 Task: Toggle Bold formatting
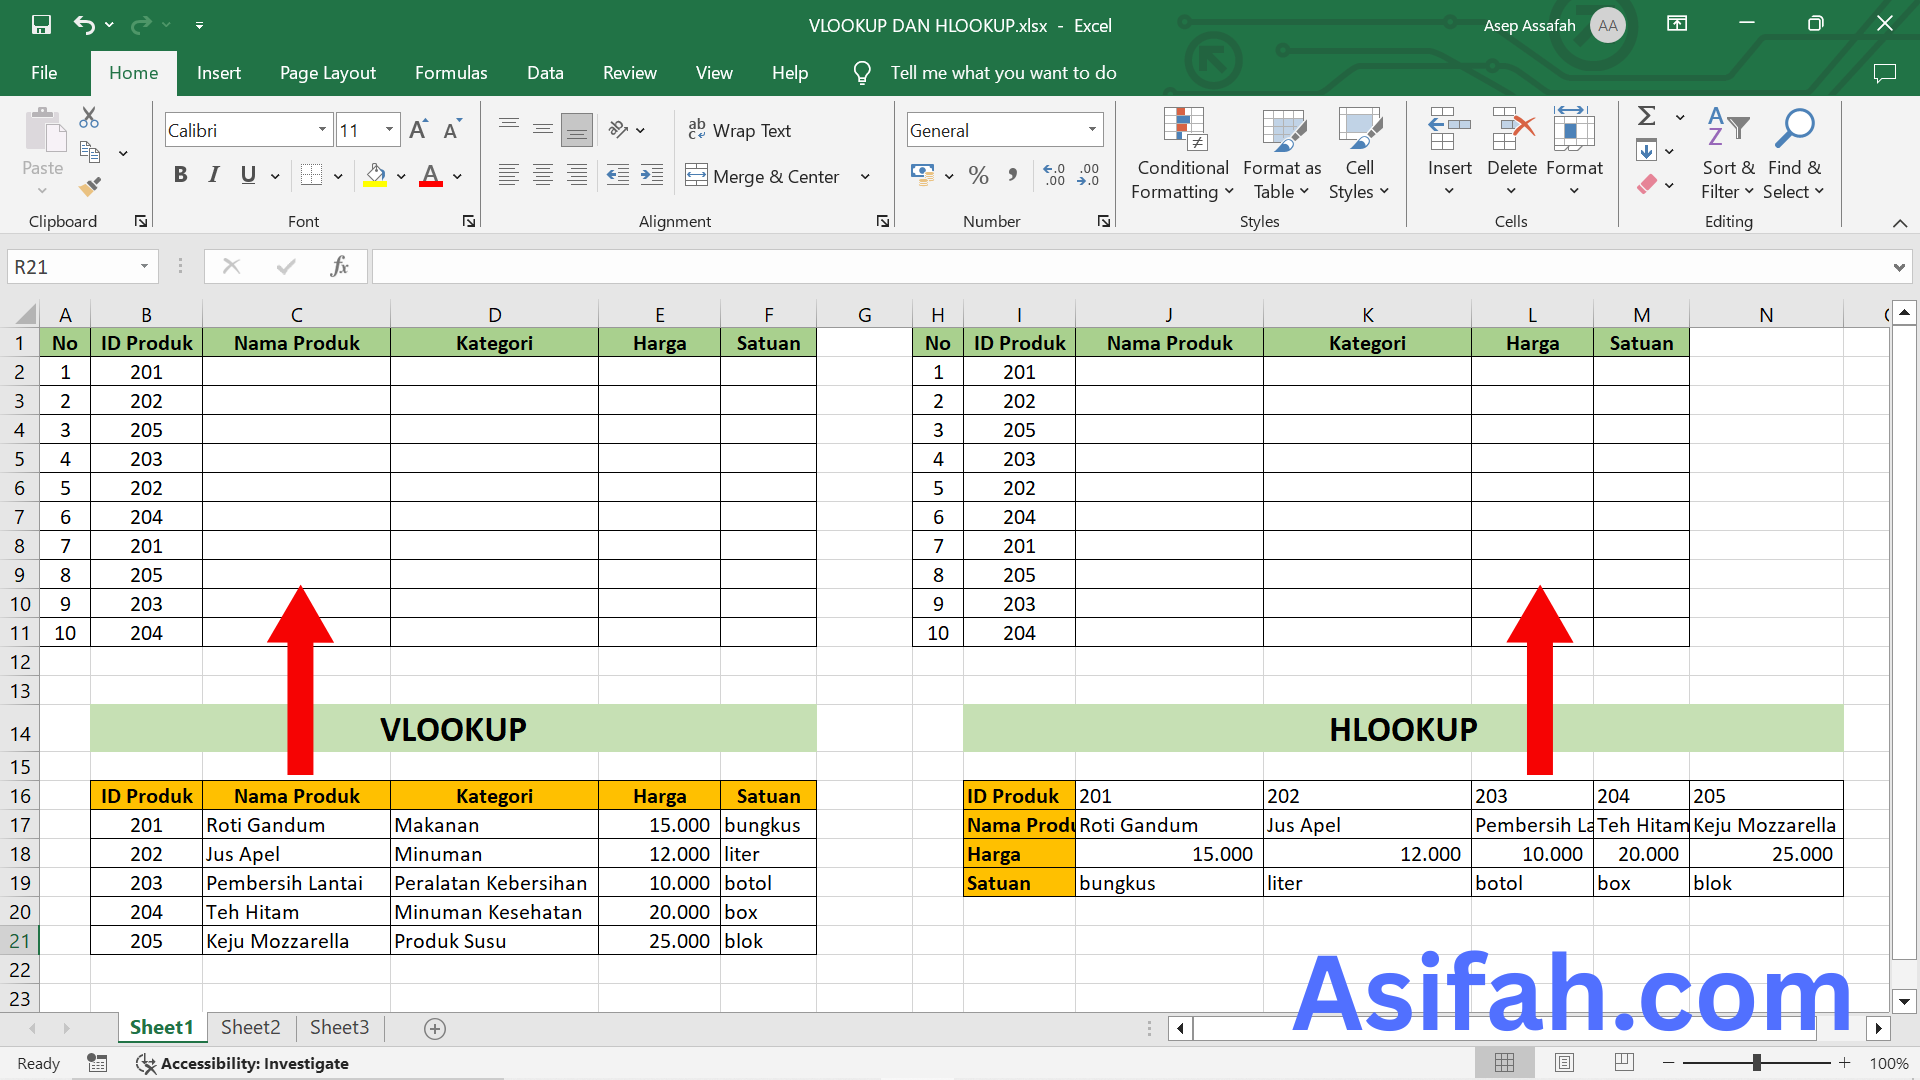(x=180, y=176)
